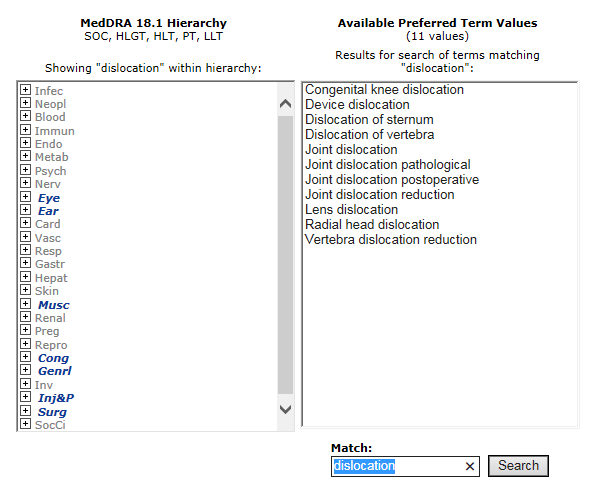Viewport: 601px width, 489px height.
Task: Select Lens dislocation term
Action: [x=351, y=210]
